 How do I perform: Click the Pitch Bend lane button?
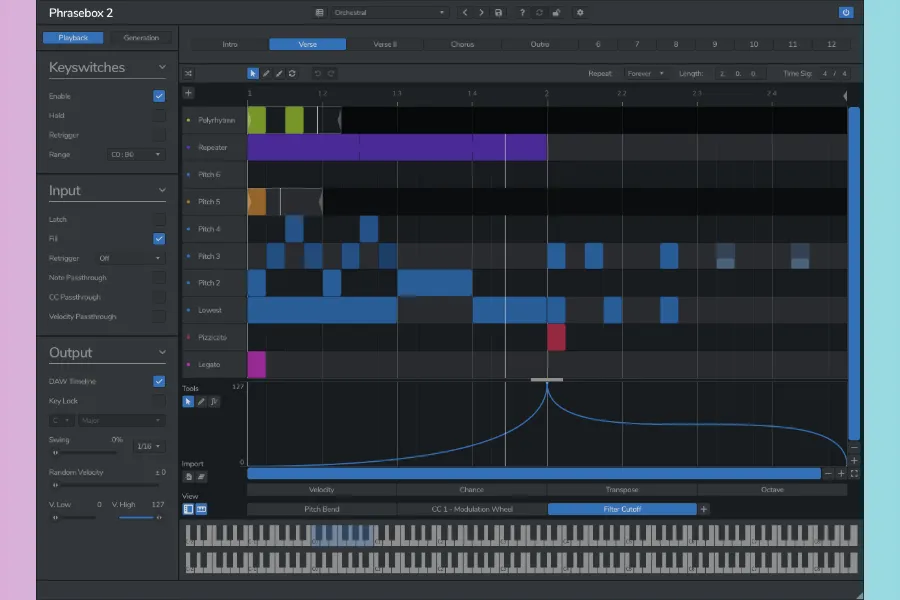tap(321, 509)
